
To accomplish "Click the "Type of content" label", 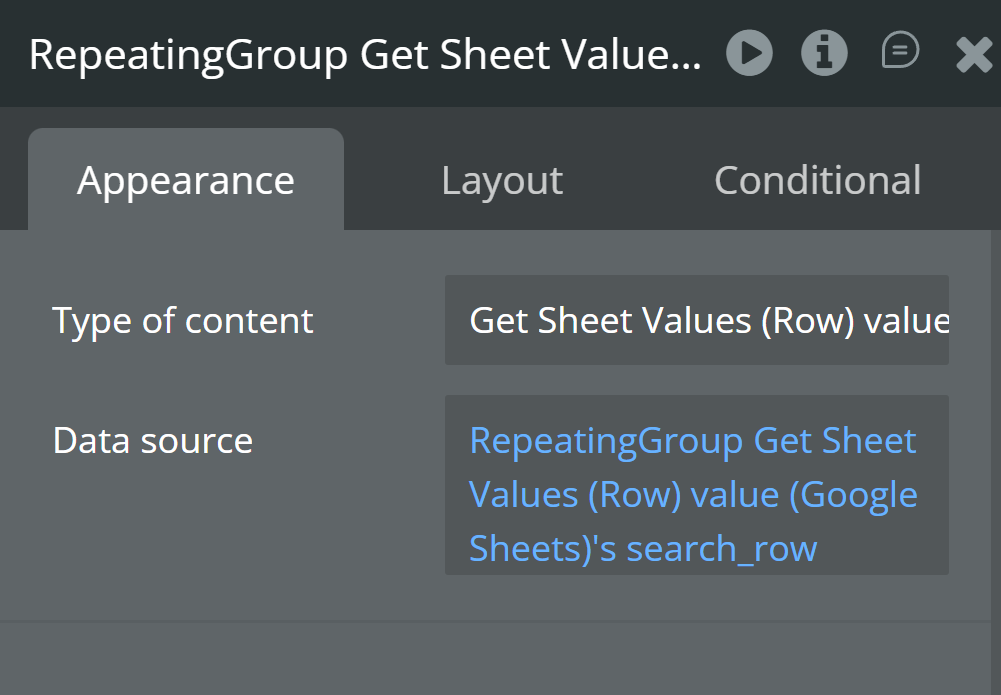I will 183,321.
